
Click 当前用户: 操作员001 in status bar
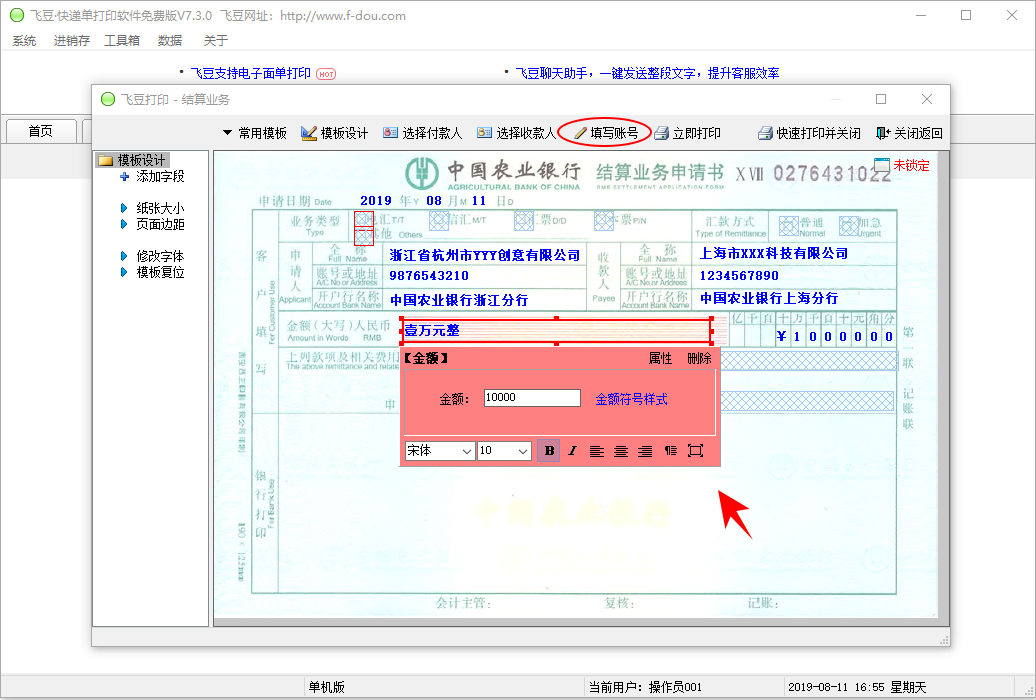(x=645, y=687)
